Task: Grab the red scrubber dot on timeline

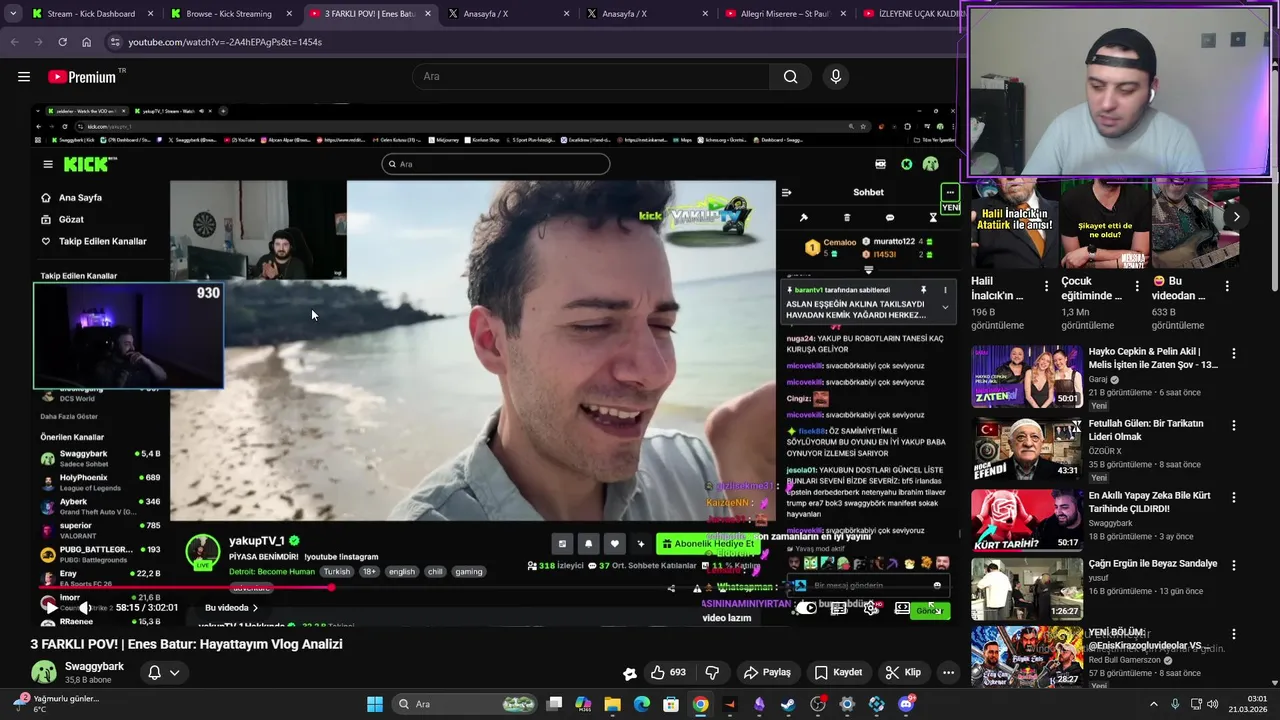Action: pyautogui.click(x=331, y=588)
